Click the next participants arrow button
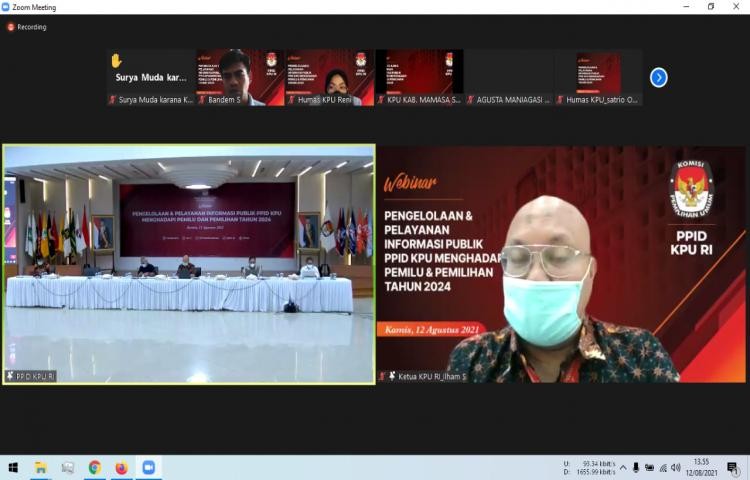This screenshot has width=750, height=480. click(x=658, y=77)
